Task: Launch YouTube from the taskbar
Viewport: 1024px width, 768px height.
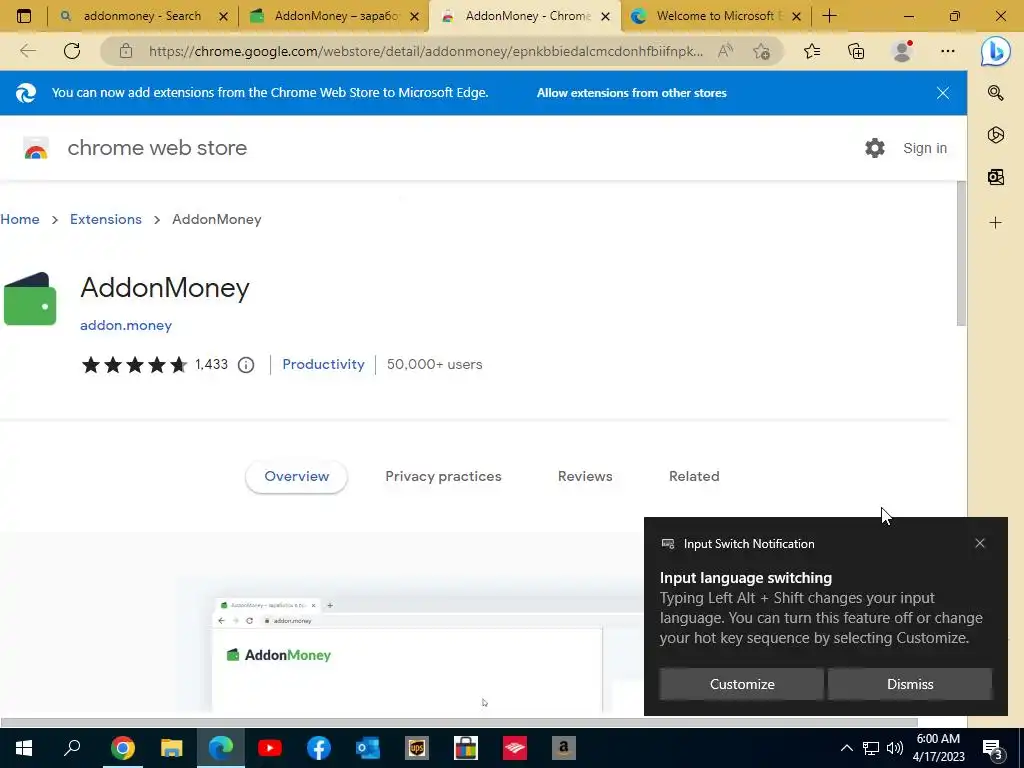Action: [270, 748]
